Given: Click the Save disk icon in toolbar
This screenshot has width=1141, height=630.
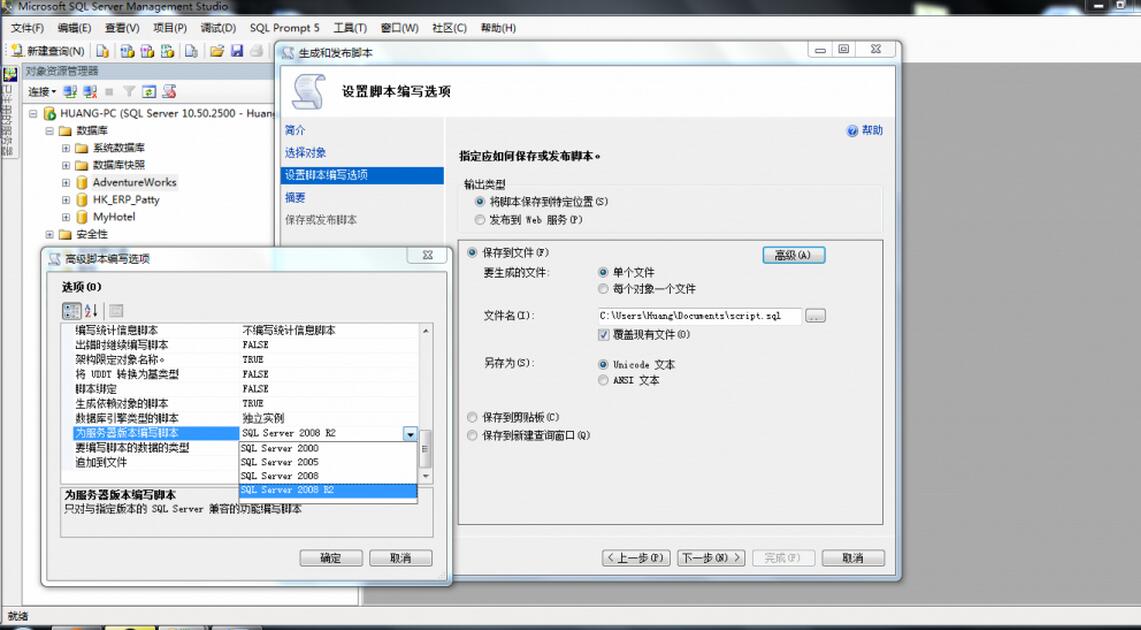Looking at the screenshot, I should pyautogui.click(x=237, y=51).
